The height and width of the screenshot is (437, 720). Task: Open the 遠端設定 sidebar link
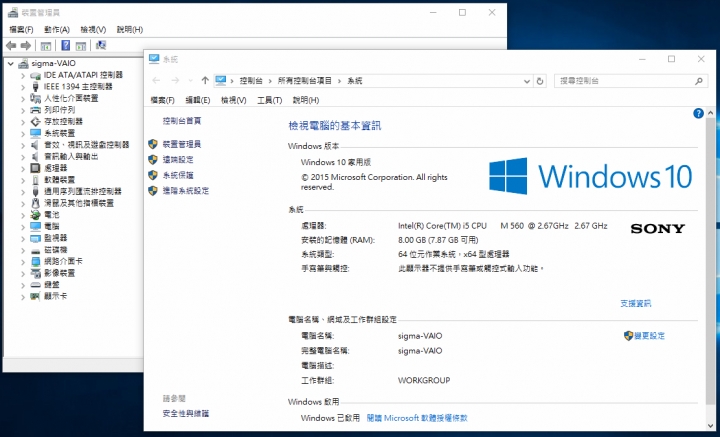178,160
